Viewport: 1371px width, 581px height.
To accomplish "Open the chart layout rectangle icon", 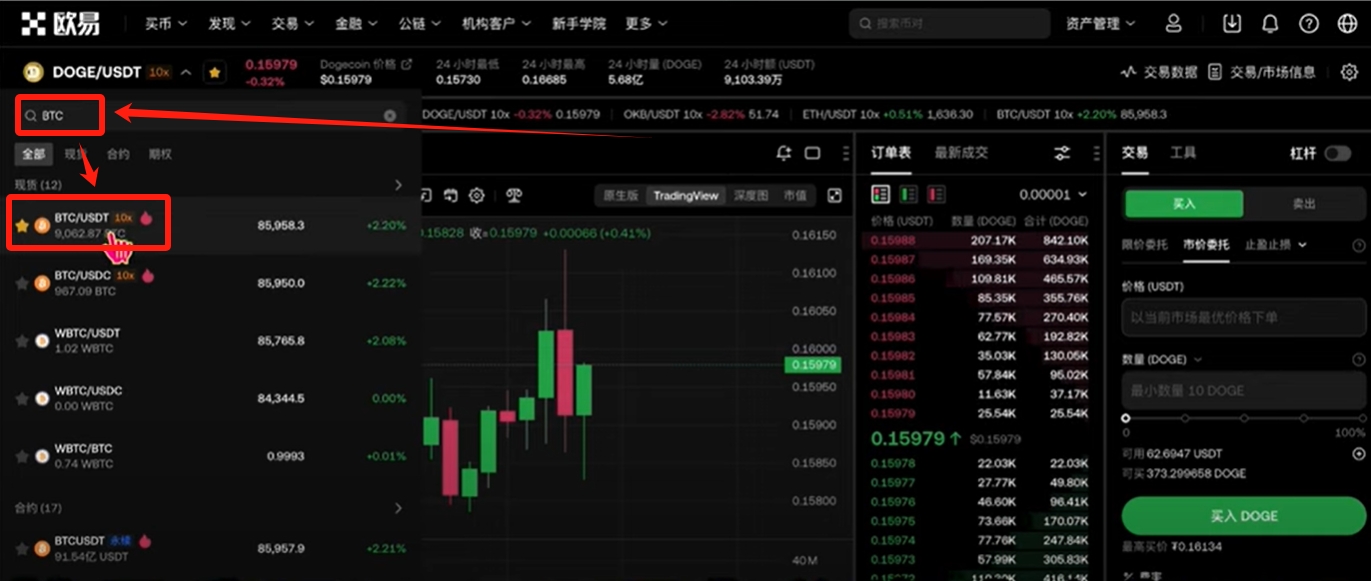I will [812, 153].
